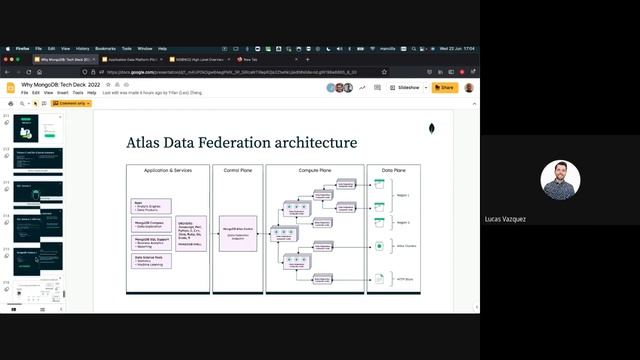640x360 pixels.
Task: Open the Slides View menu
Action: click(48, 93)
